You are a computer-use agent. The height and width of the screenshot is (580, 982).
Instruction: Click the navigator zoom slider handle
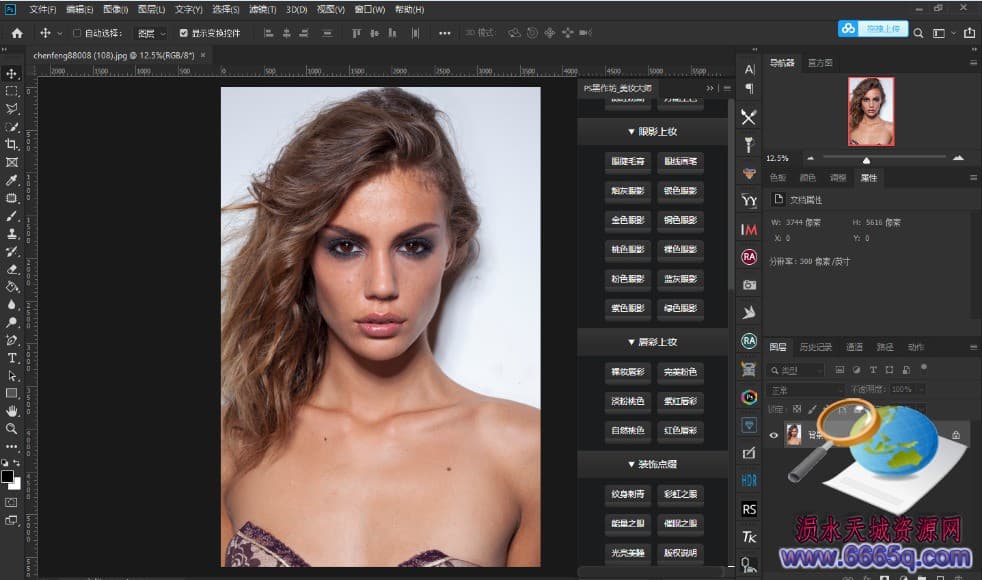pyautogui.click(x=866, y=160)
